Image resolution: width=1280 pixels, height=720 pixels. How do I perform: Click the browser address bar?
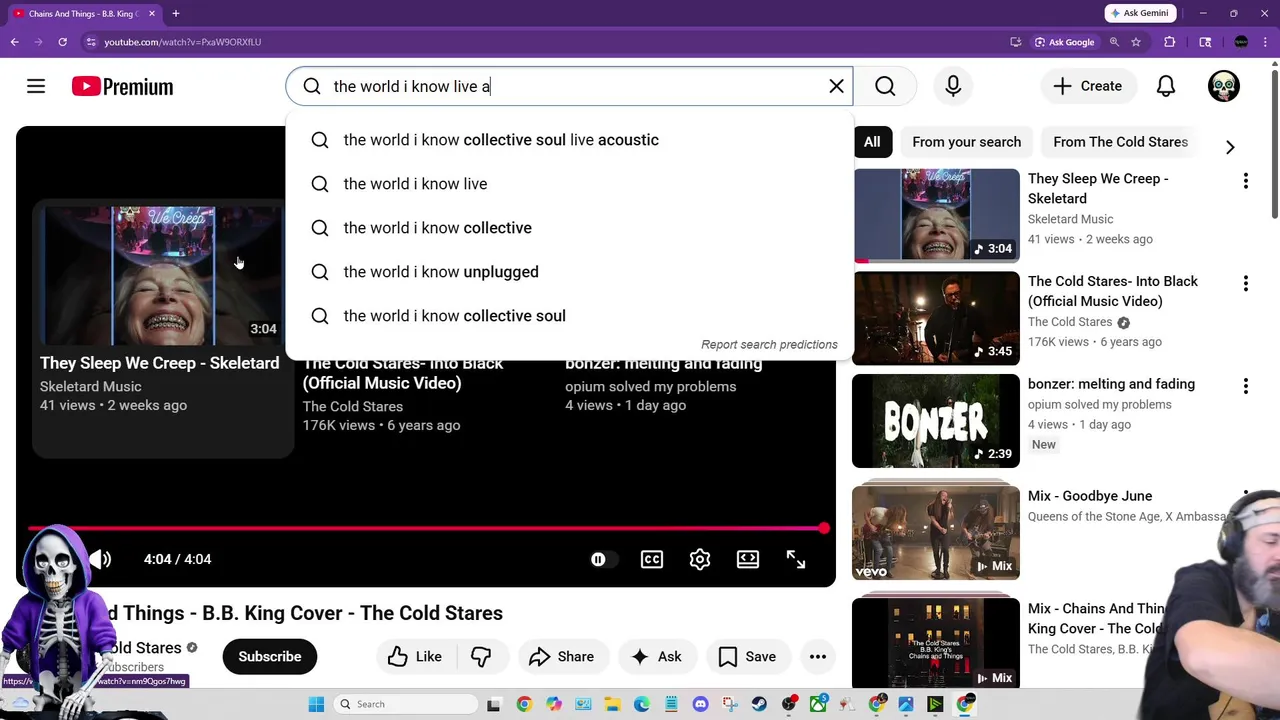(540, 42)
